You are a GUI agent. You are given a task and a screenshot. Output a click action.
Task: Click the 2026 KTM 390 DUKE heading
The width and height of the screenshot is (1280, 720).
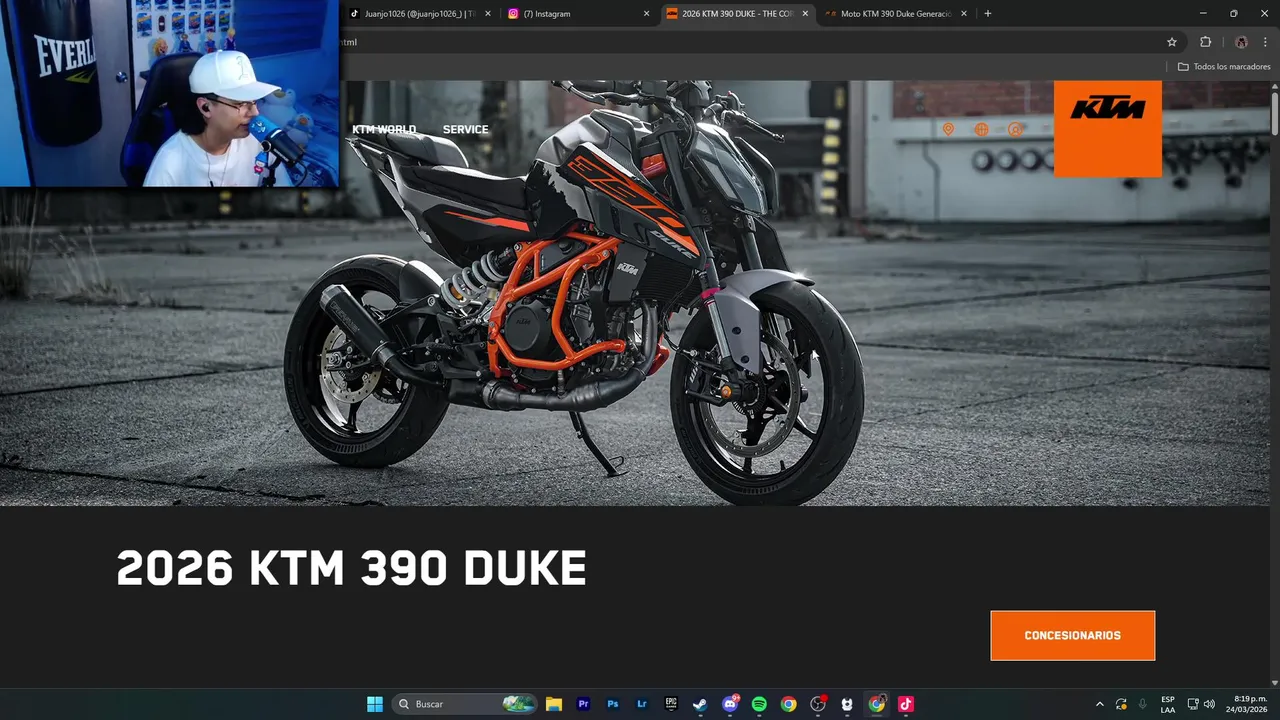(352, 568)
